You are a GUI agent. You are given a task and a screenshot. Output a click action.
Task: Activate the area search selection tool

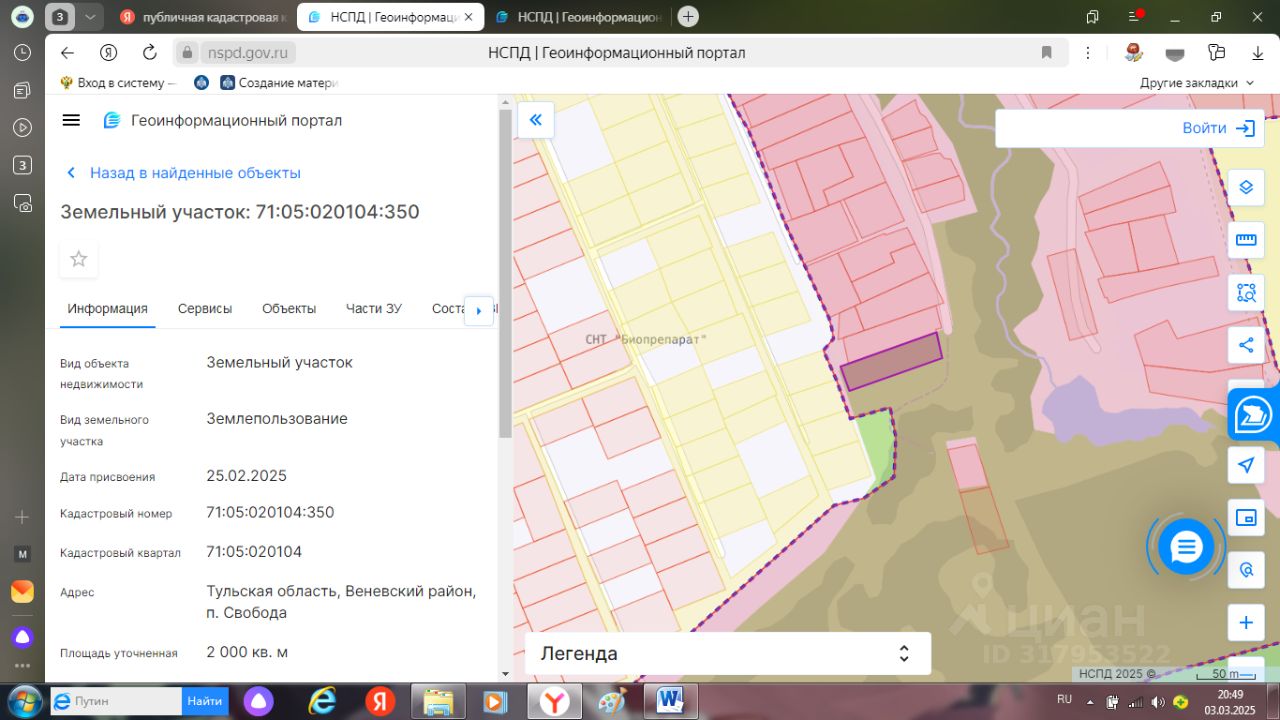point(1246,293)
